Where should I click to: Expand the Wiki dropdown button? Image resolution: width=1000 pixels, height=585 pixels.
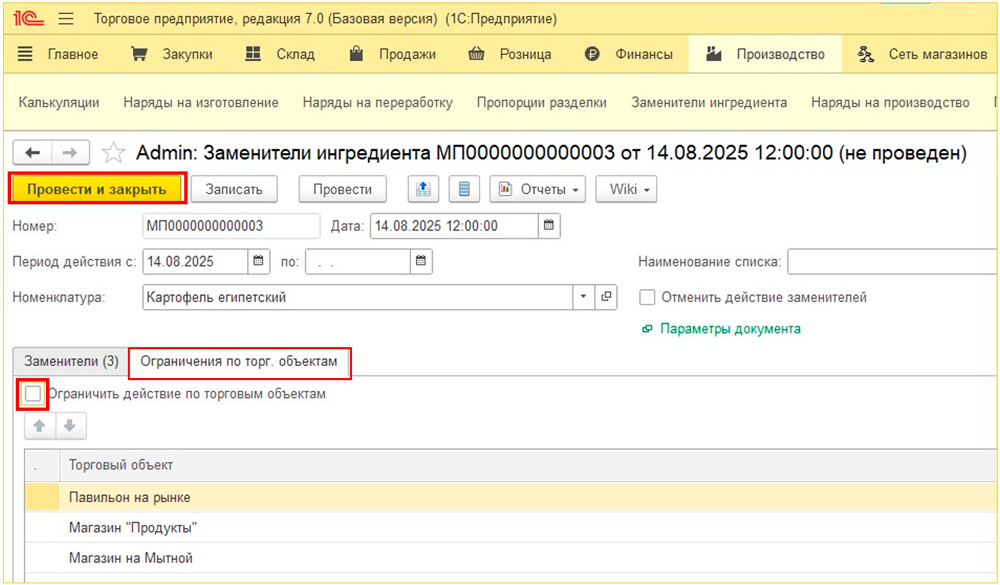pyautogui.click(x=626, y=189)
